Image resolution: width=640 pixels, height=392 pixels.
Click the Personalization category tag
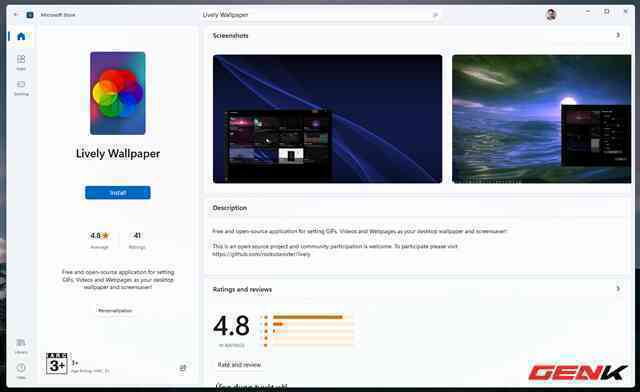(x=115, y=311)
